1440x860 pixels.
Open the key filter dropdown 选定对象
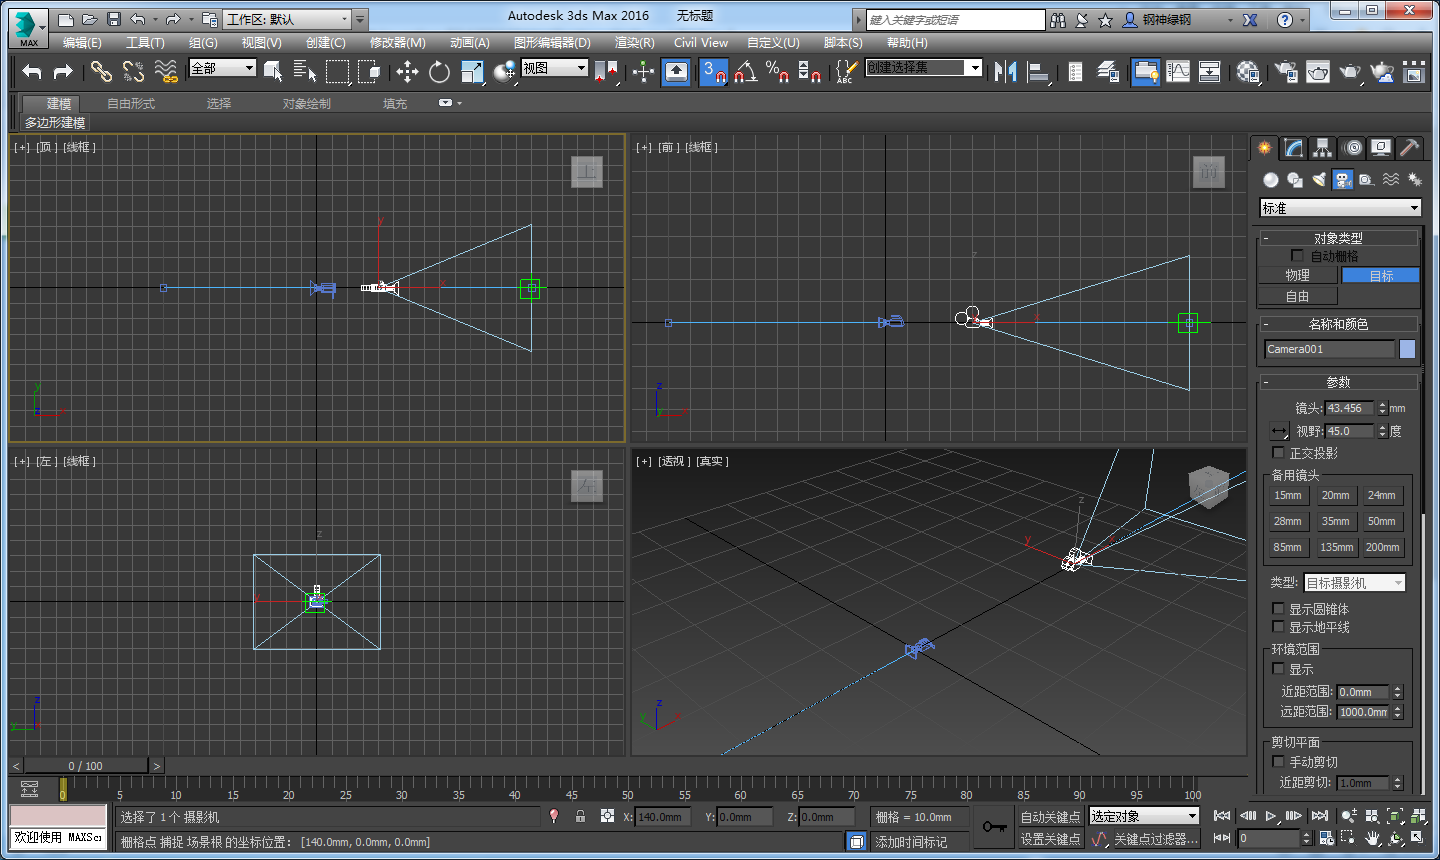[x=1144, y=817]
